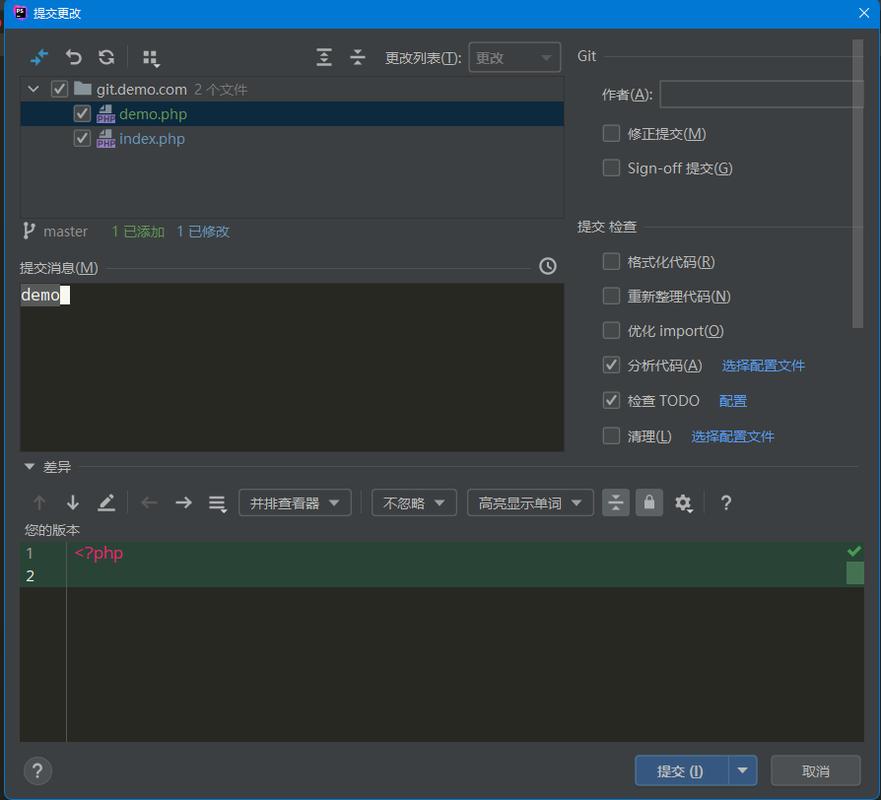Go to previous difference up arrow
Image resolution: width=881 pixels, height=800 pixels.
coord(39,503)
